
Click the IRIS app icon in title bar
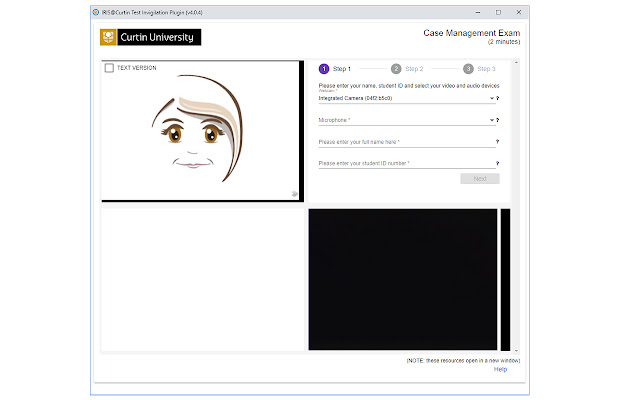(x=95, y=12)
